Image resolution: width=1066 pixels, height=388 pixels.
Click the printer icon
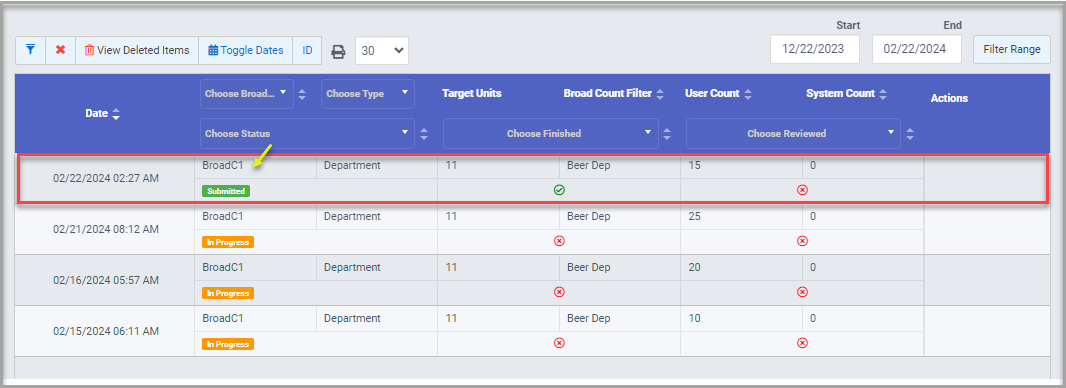click(338, 52)
